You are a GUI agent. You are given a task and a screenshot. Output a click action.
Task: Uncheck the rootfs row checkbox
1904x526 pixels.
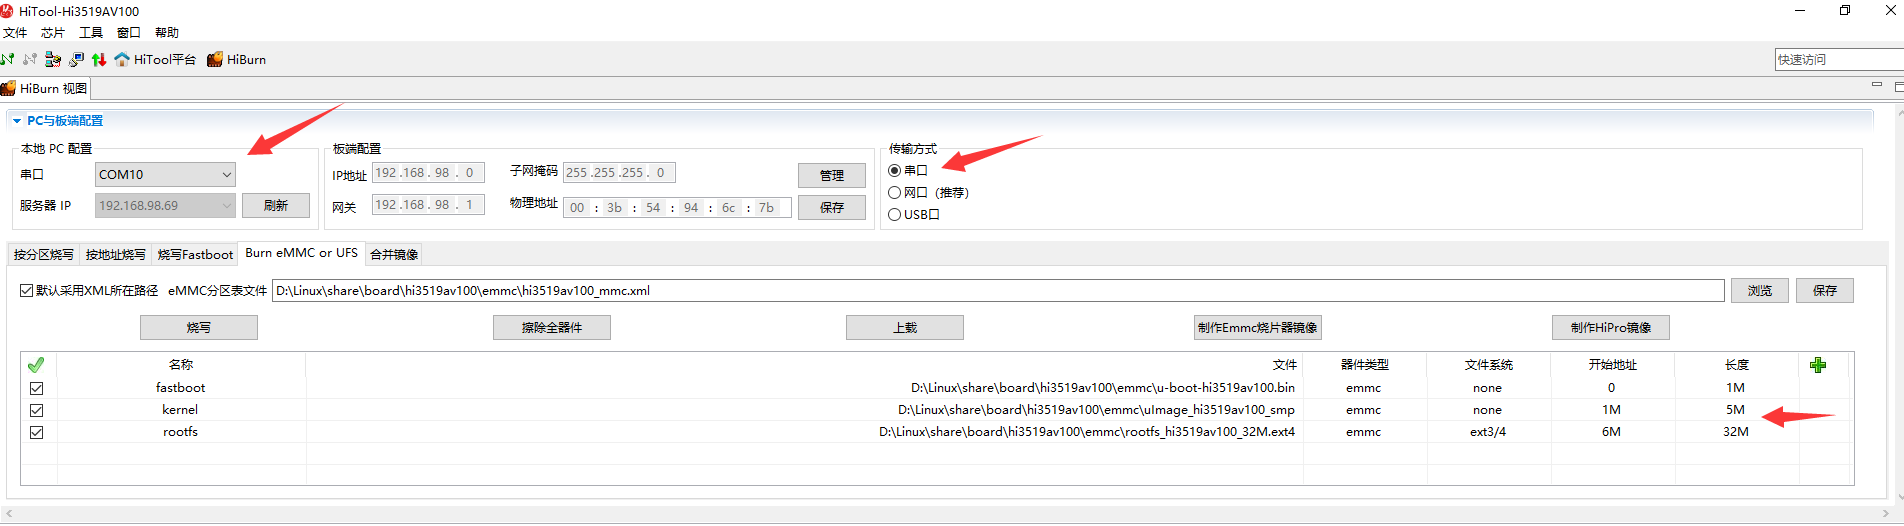click(x=37, y=432)
